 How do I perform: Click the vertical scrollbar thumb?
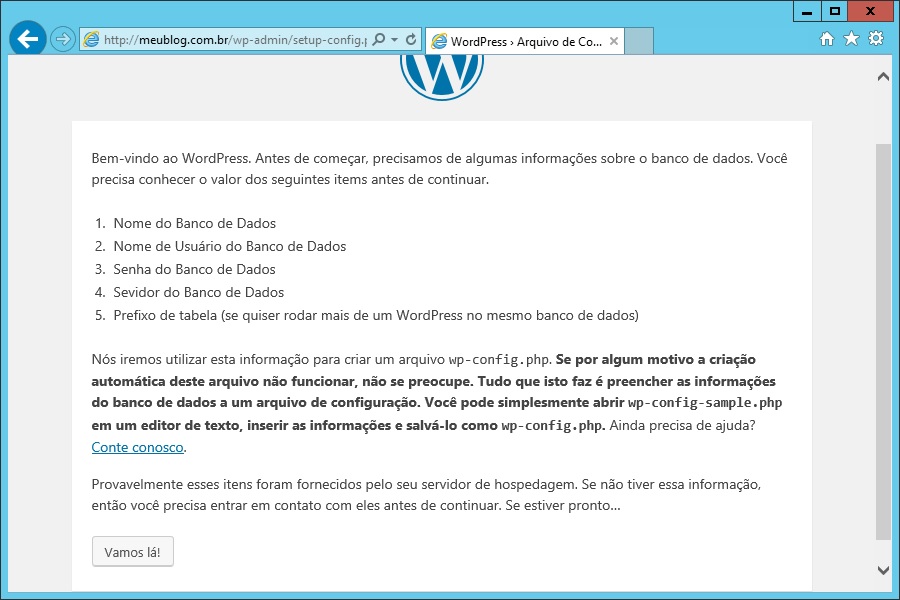(883, 342)
